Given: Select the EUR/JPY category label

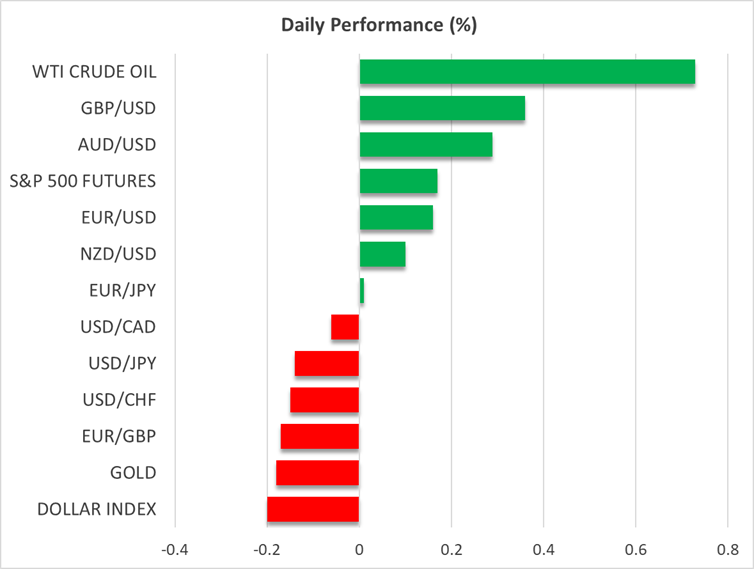Looking at the screenshot, I should [123, 290].
